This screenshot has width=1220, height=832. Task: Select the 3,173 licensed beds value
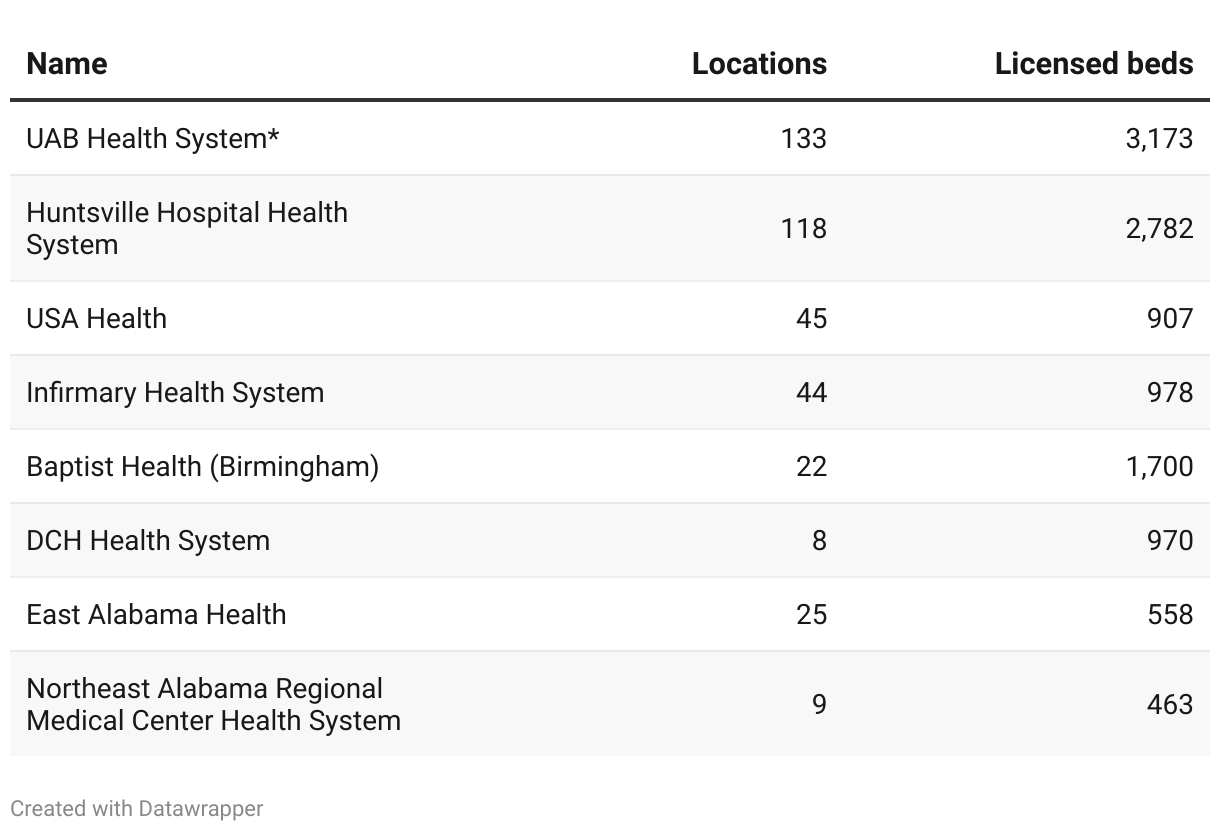click(1159, 138)
